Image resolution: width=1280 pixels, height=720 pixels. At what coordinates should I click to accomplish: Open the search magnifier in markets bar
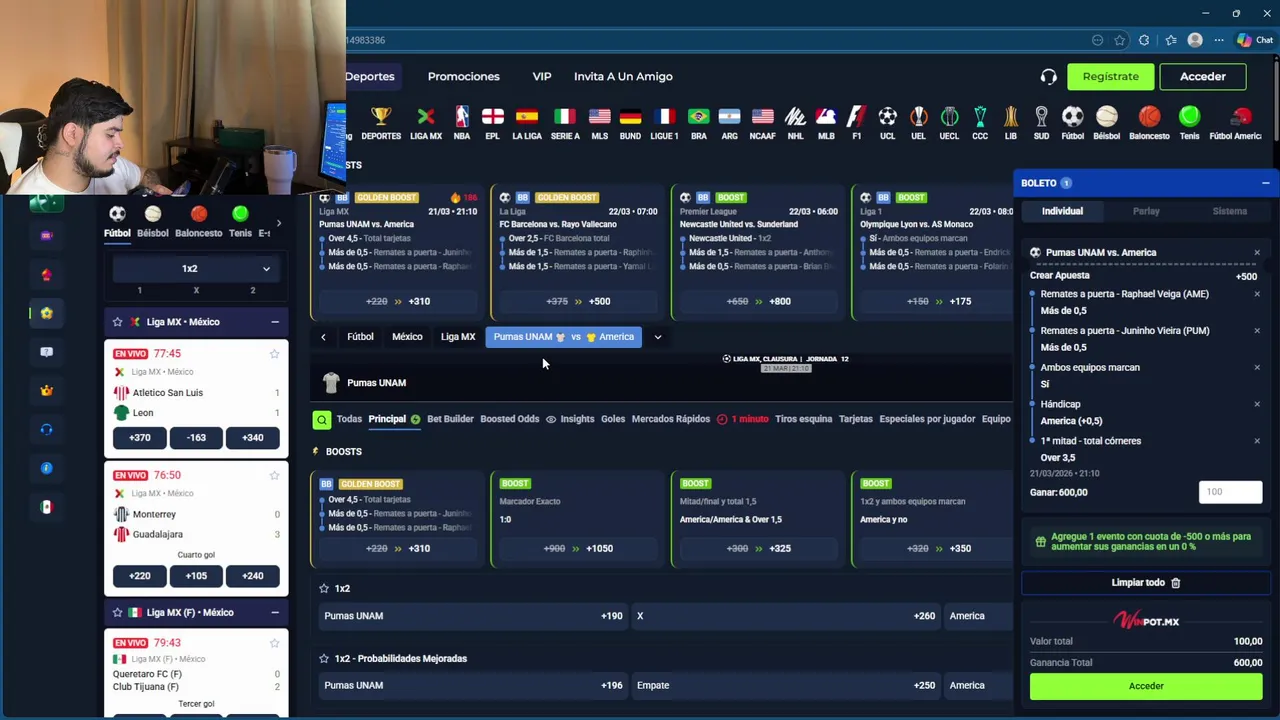[x=321, y=420]
